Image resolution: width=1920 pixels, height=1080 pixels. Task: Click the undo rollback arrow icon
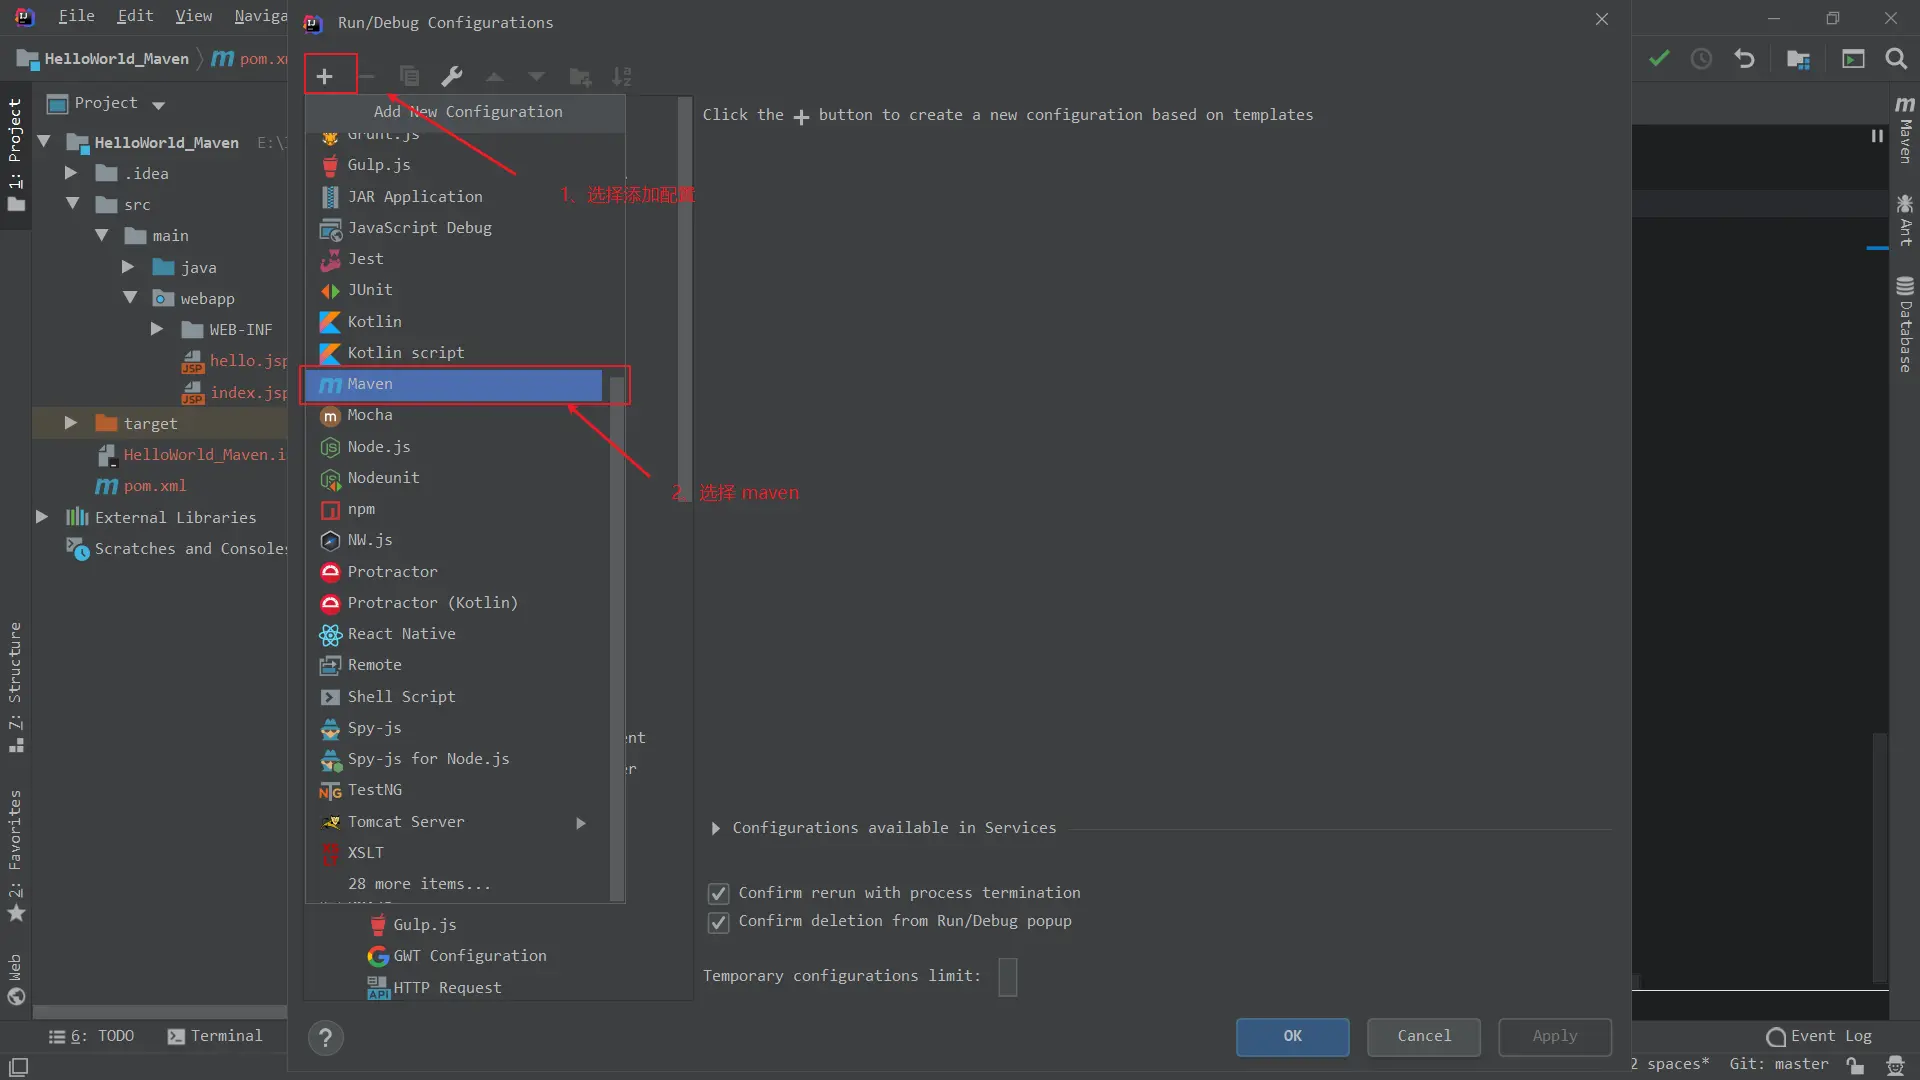[1744, 59]
